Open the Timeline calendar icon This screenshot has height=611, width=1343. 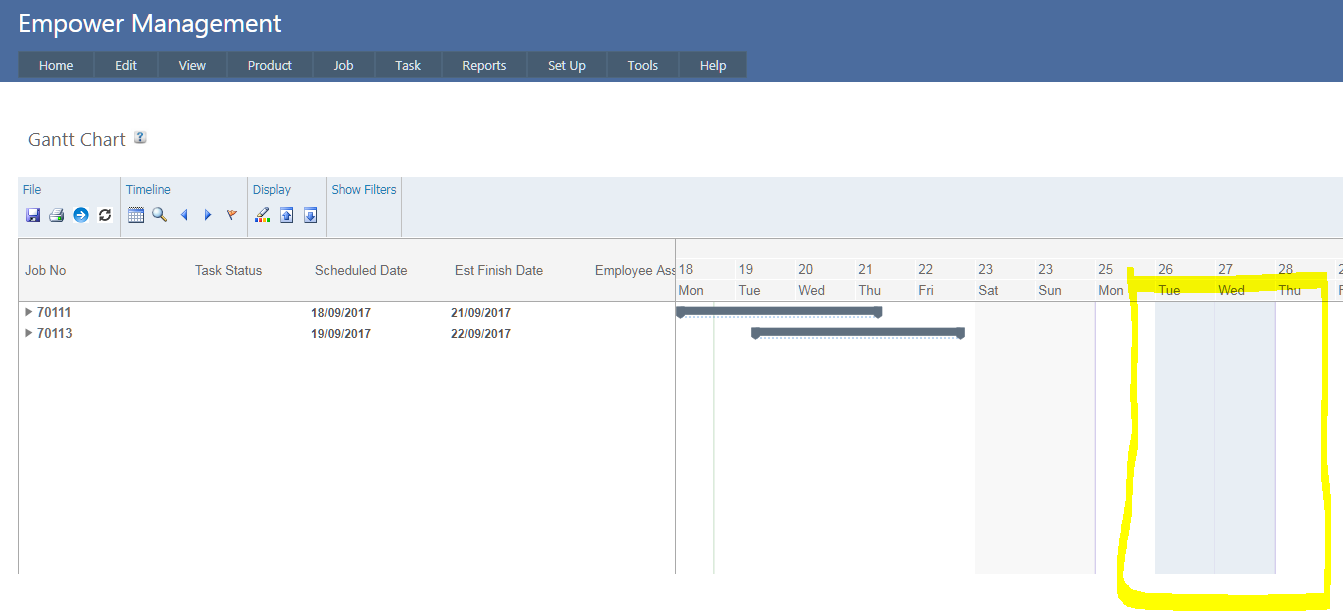pos(136,215)
